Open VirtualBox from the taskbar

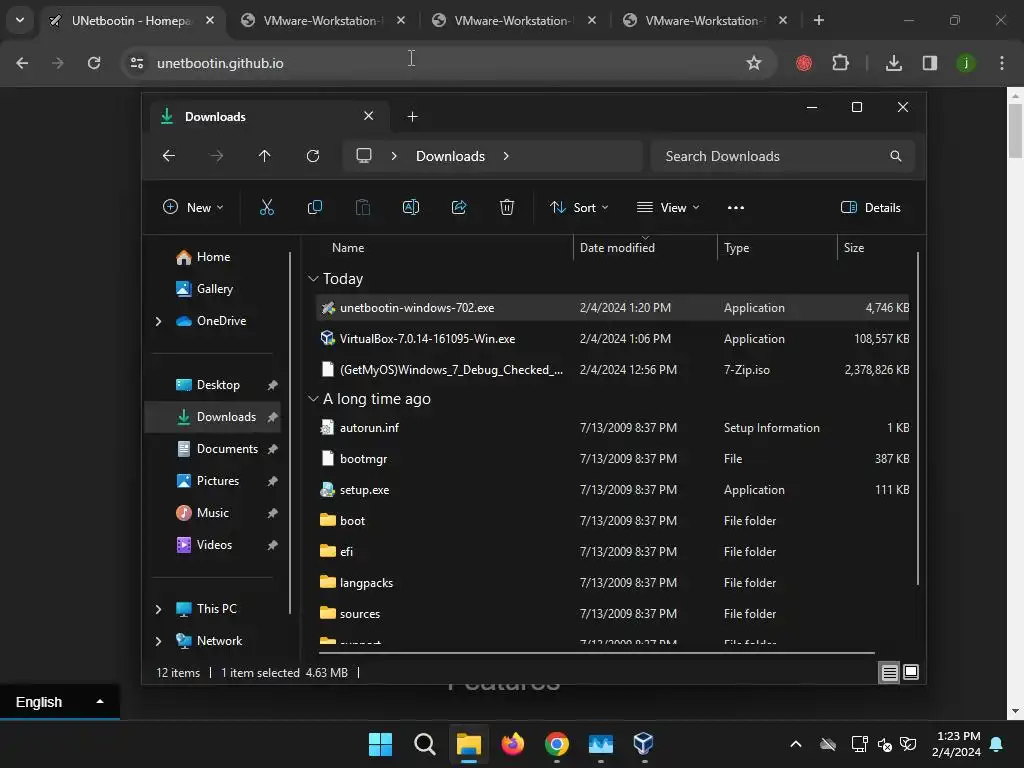(x=643, y=744)
